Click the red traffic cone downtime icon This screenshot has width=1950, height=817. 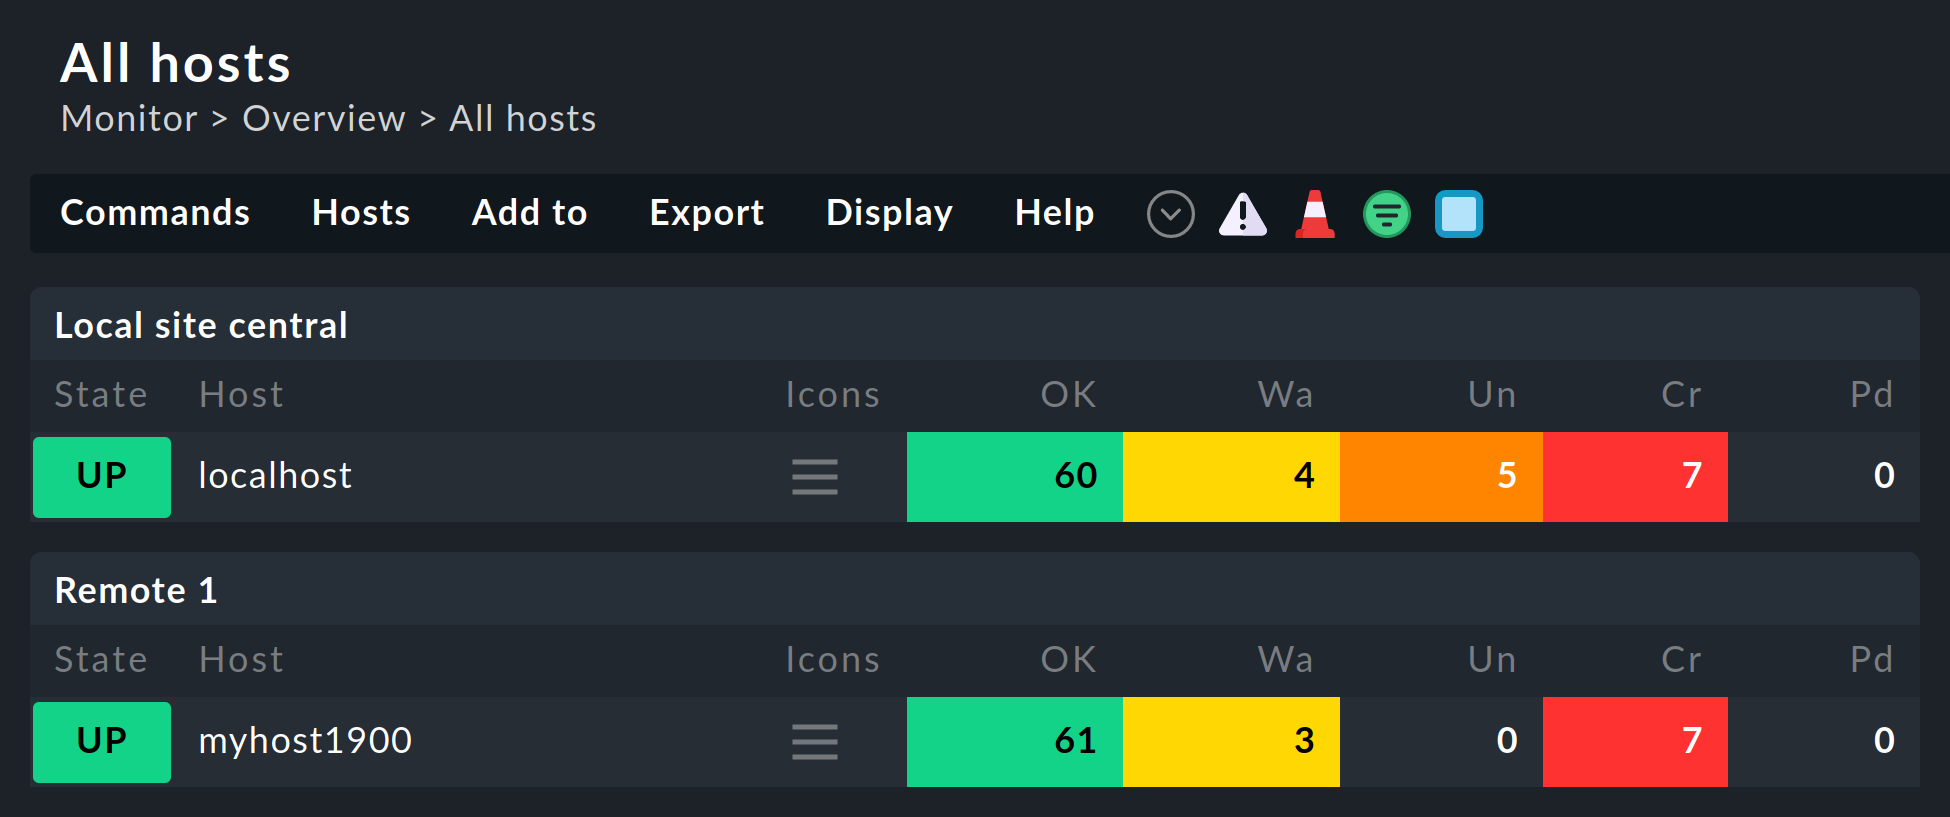(x=1314, y=213)
